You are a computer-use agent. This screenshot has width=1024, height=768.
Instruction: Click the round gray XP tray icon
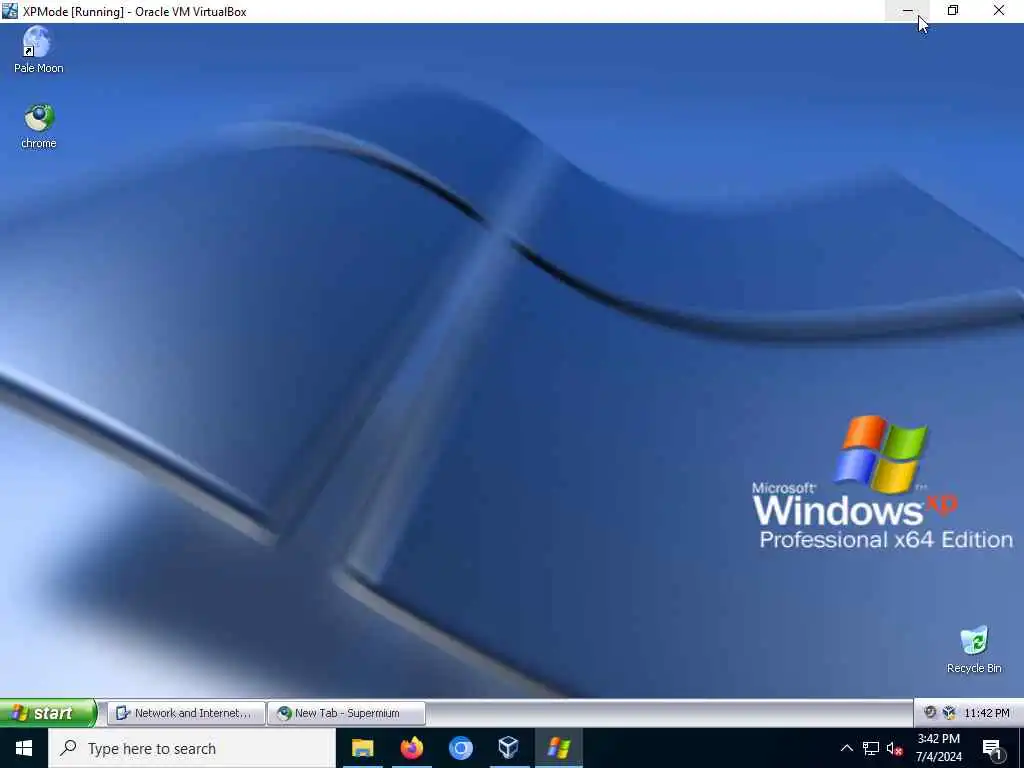pyautogui.click(x=930, y=712)
